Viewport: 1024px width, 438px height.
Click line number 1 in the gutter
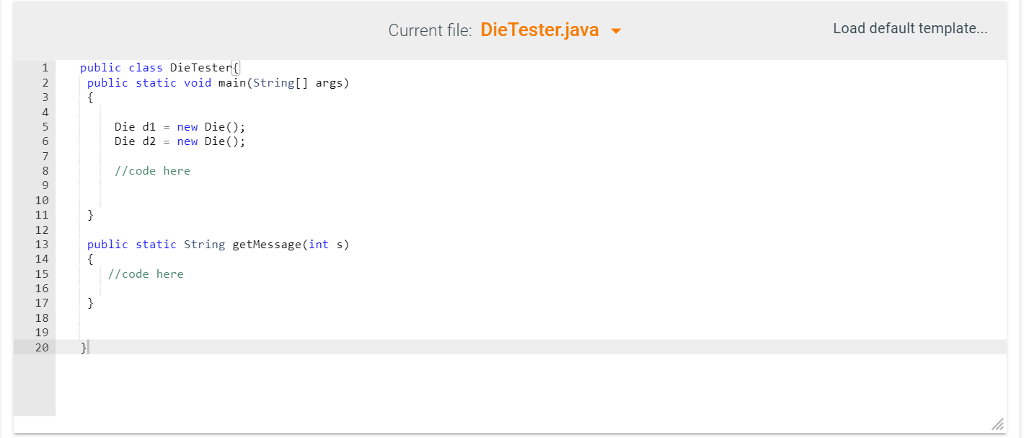pyautogui.click(x=44, y=68)
